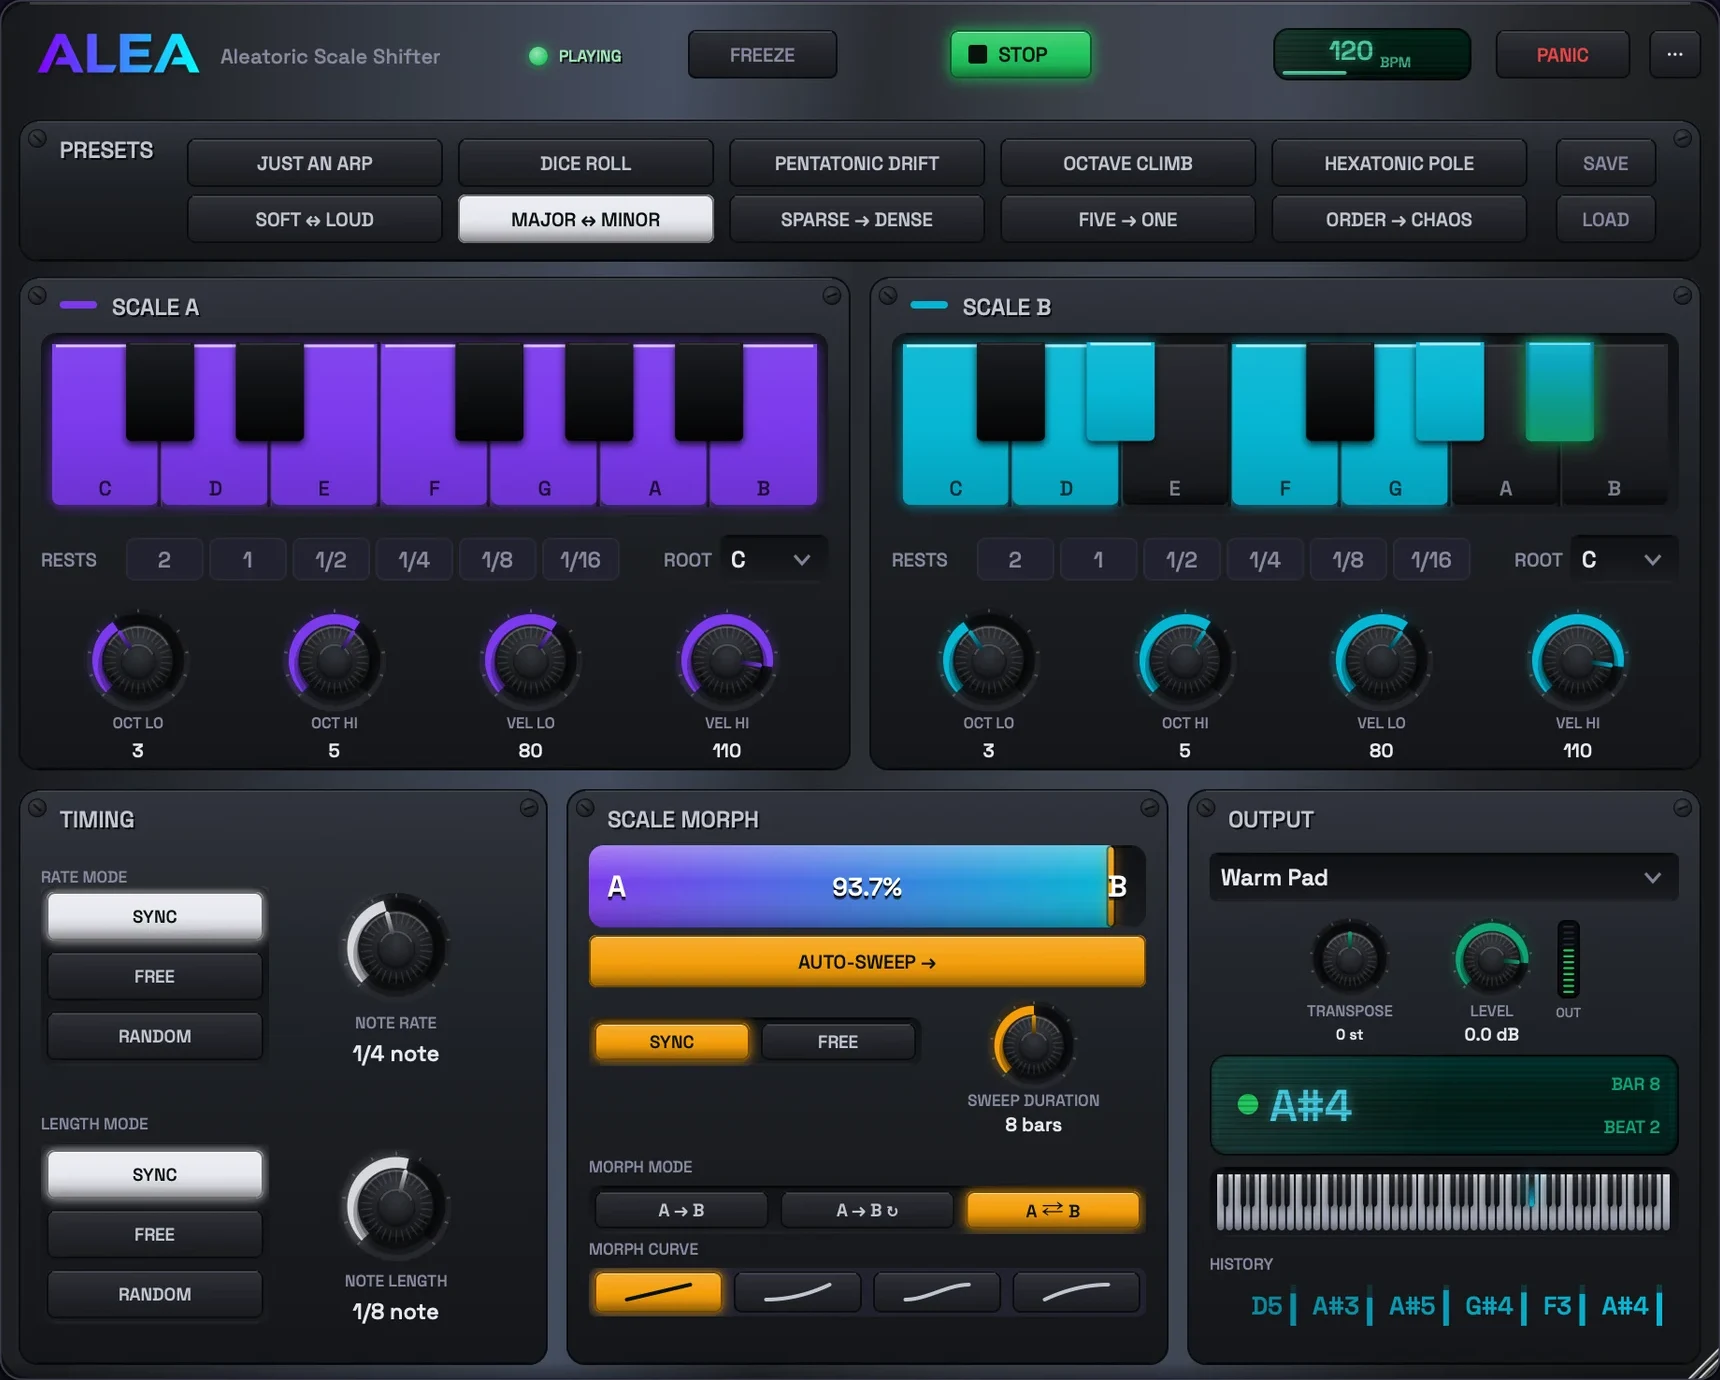Set Rate Mode to FREE
This screenshot has width=1720, height=1380.
pyautogui.click(x=155, y=976)
